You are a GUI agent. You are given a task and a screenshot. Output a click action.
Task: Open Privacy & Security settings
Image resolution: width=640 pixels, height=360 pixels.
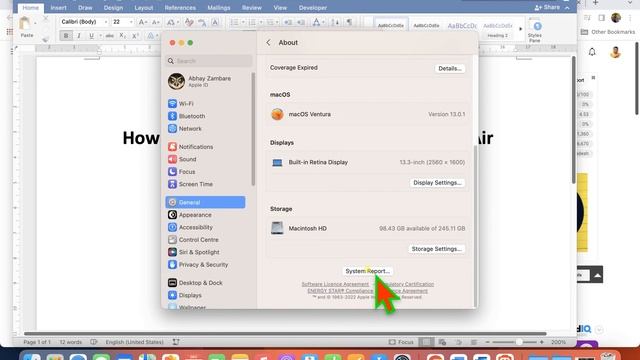pos(198,264)
